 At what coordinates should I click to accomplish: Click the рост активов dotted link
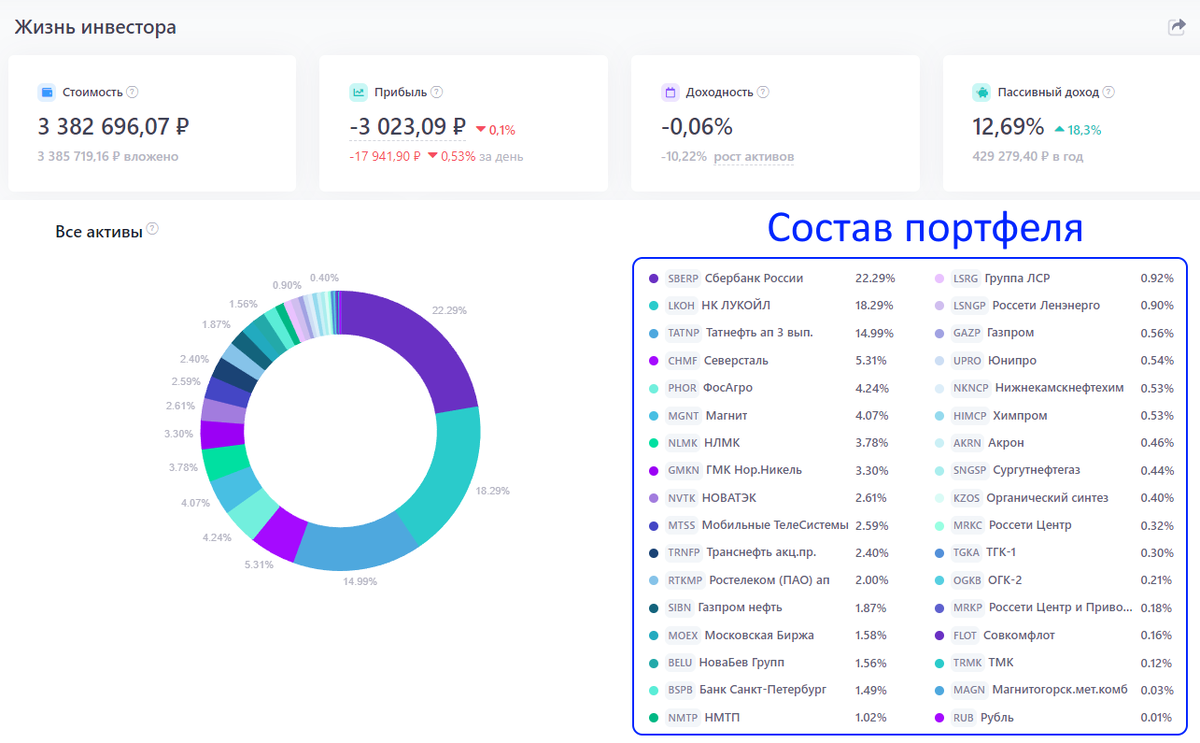click(x=754, y=157)
